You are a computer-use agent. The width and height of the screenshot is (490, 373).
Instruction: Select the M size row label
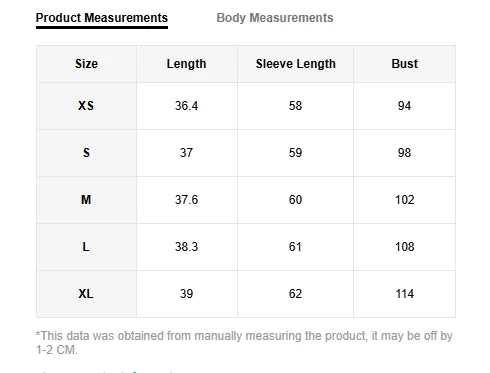[86, 200]
